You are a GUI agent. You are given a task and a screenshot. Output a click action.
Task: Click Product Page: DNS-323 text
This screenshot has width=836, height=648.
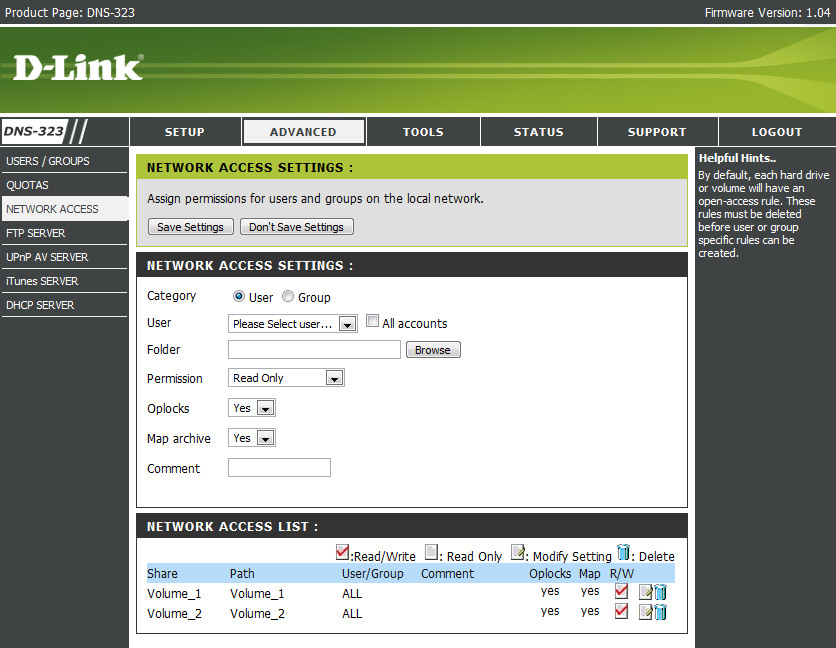point(70,12)
